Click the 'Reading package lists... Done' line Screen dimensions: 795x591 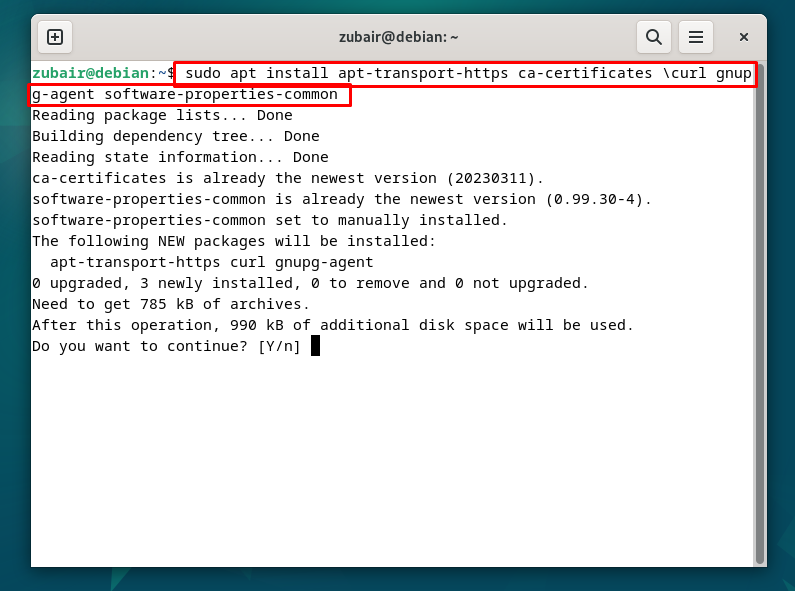click(162, 116)
